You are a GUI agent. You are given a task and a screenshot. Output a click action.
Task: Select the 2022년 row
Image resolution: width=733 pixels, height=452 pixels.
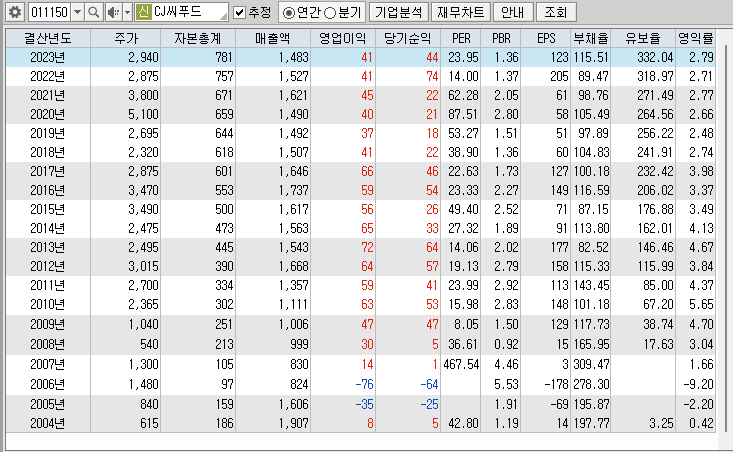[360, 76]
